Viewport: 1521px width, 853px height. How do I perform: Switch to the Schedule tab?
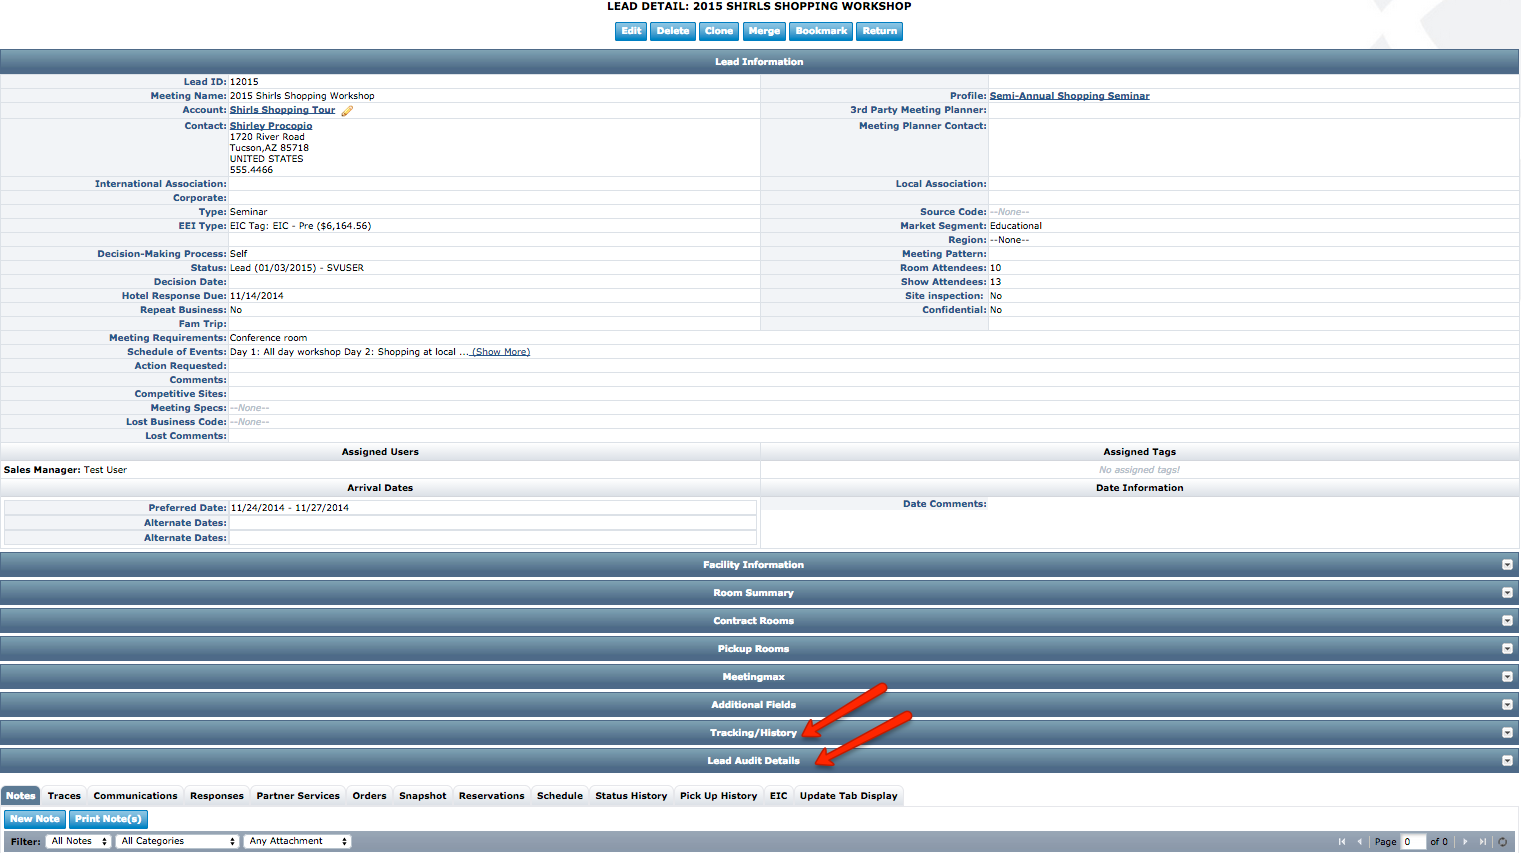pos(560,796)
